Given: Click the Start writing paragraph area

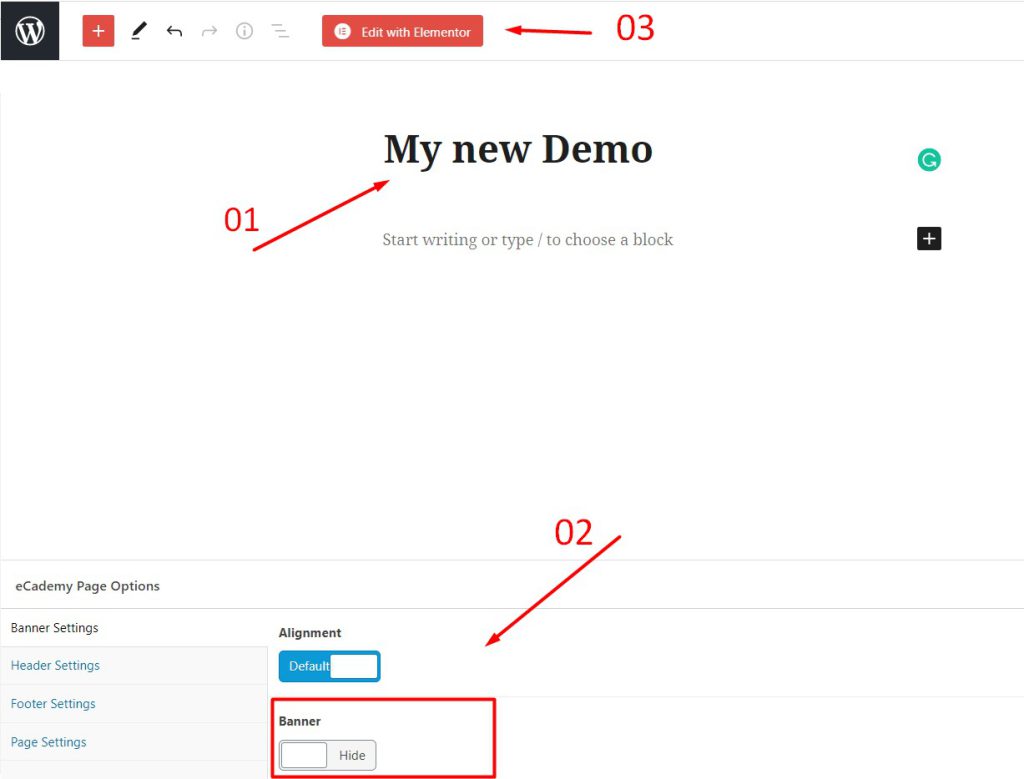Looking at the screenshot, I should 528,239.
